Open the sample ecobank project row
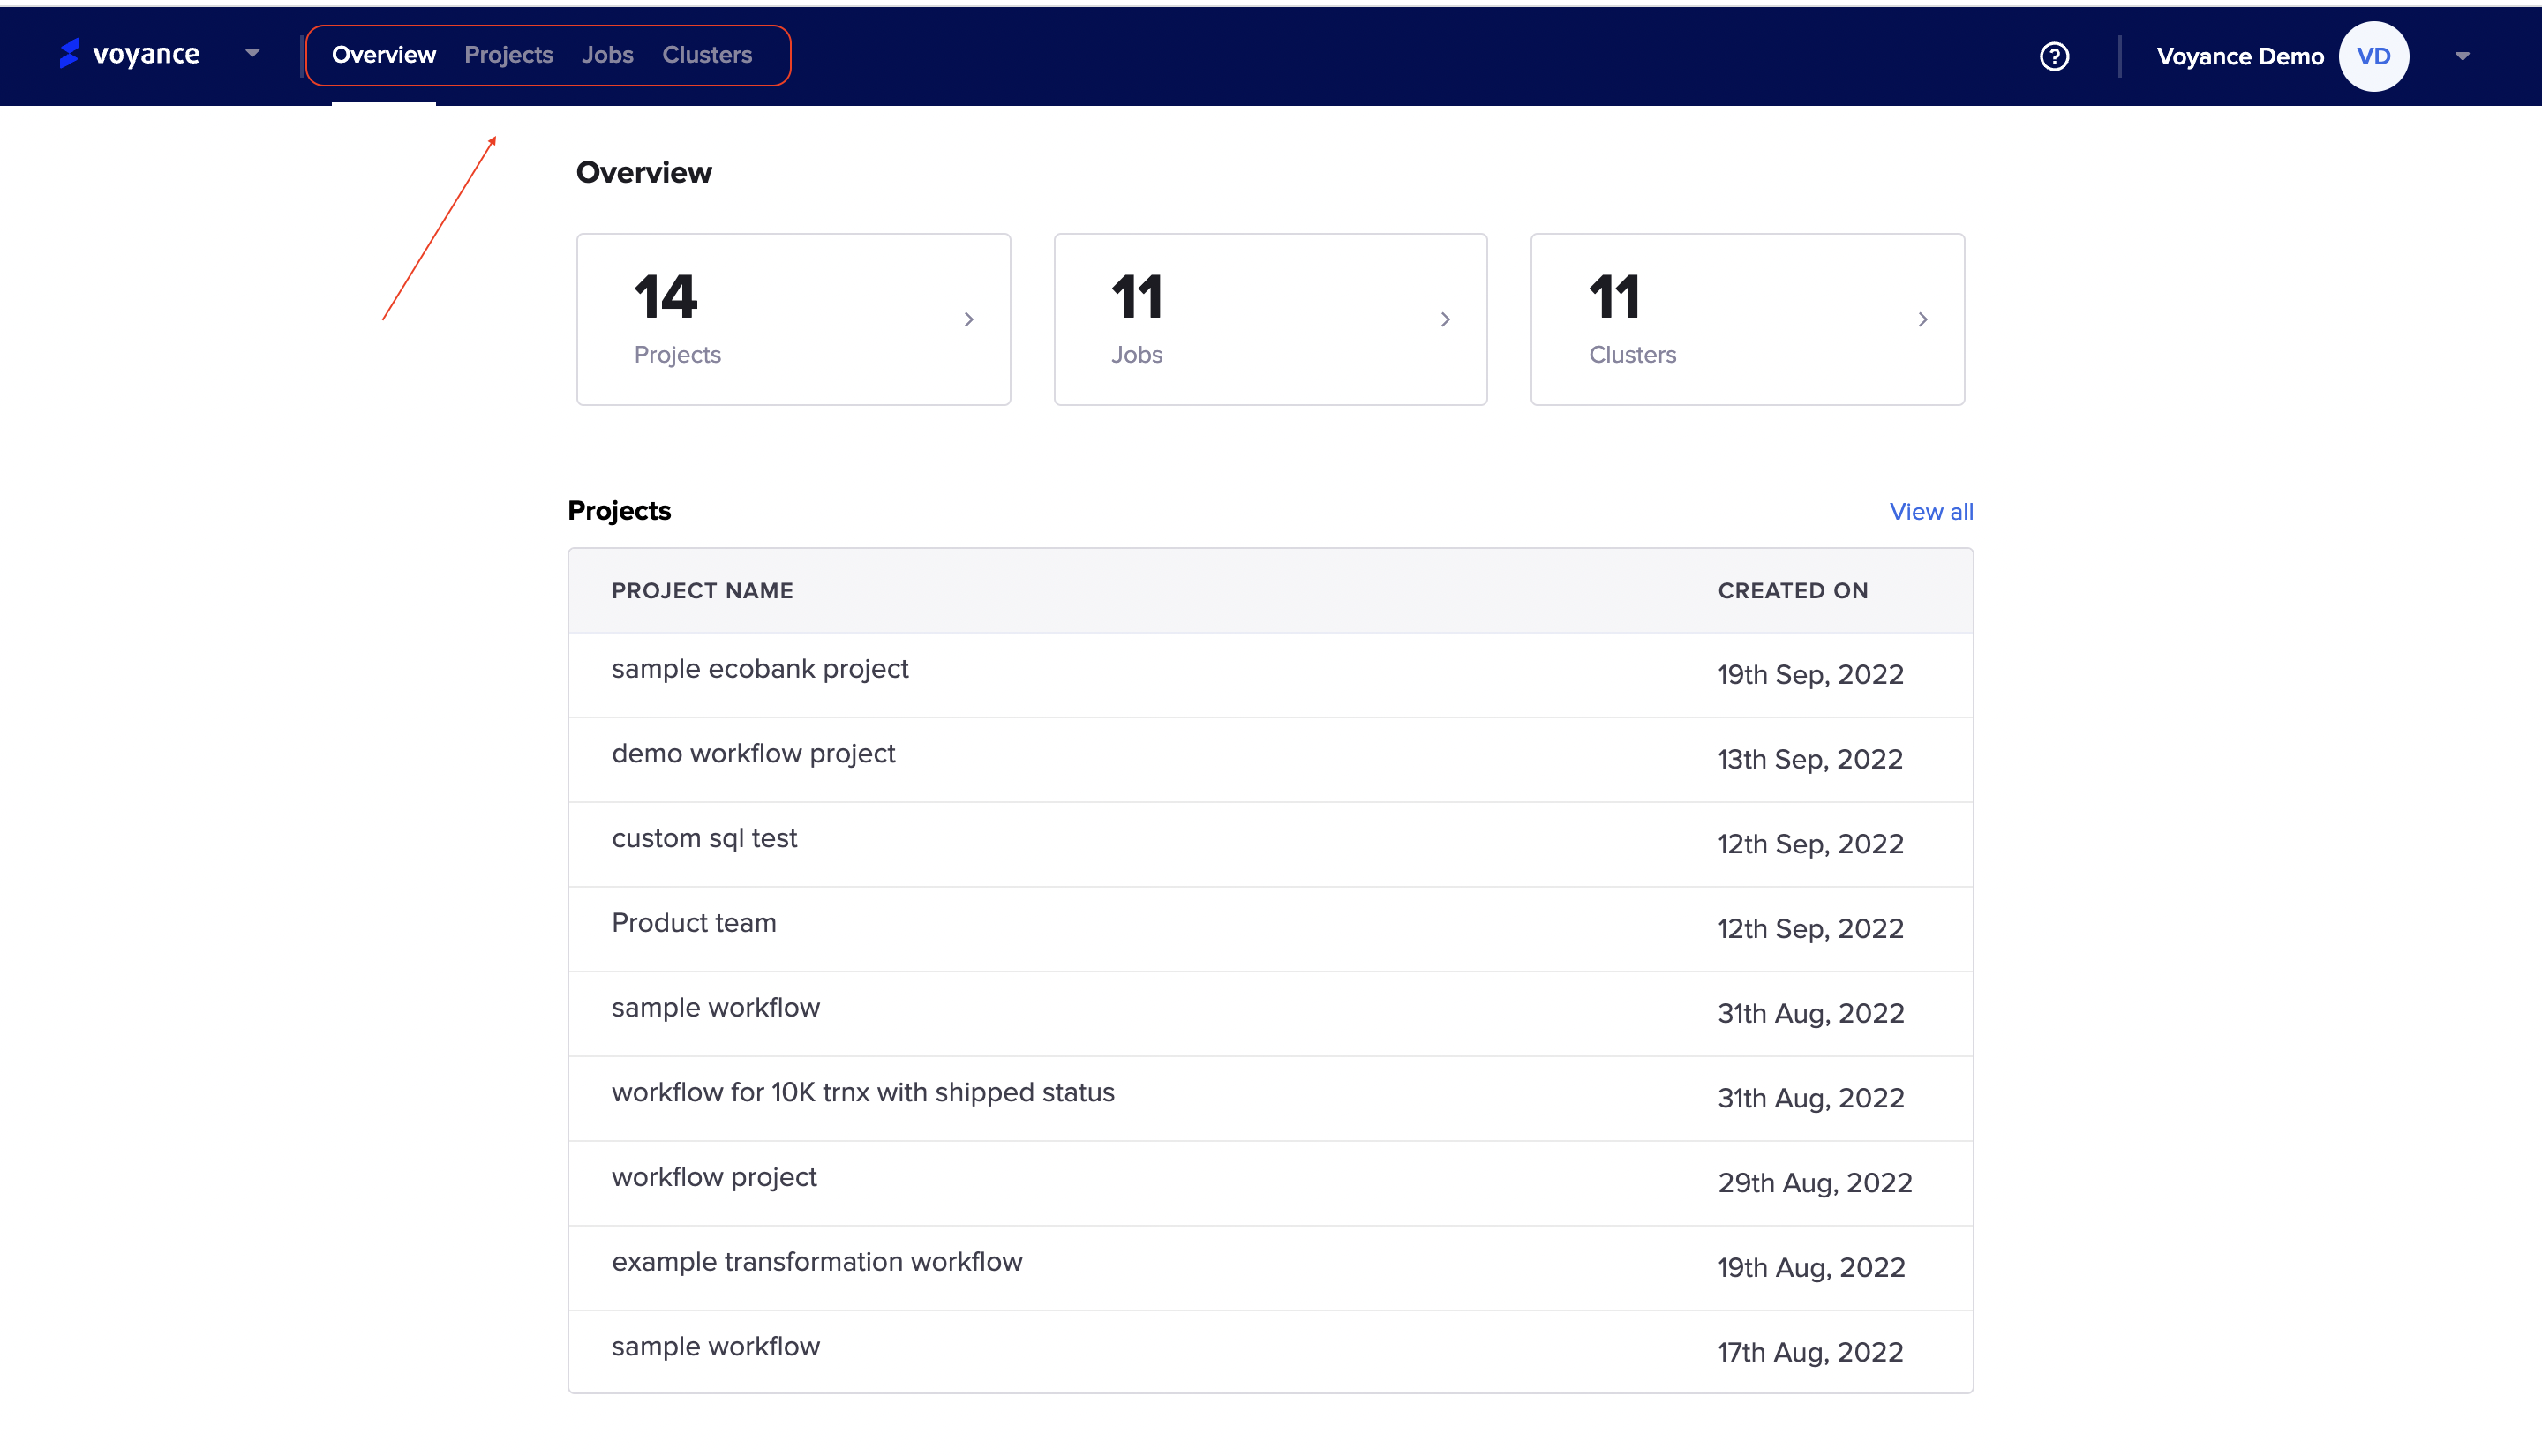This screenshot has height=1456, width=2542. pos(759,669)
